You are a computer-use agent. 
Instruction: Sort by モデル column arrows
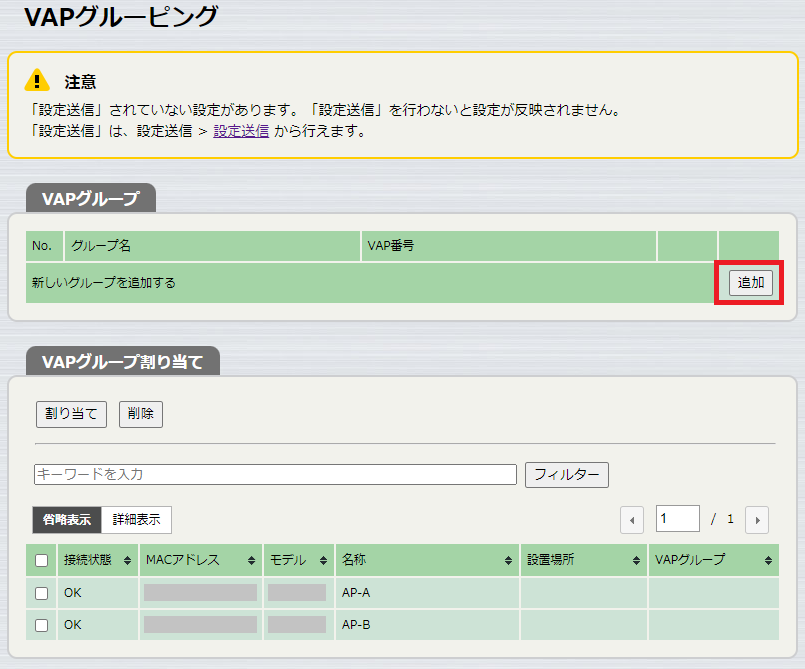pyautogui.click(x=324, y=561)
